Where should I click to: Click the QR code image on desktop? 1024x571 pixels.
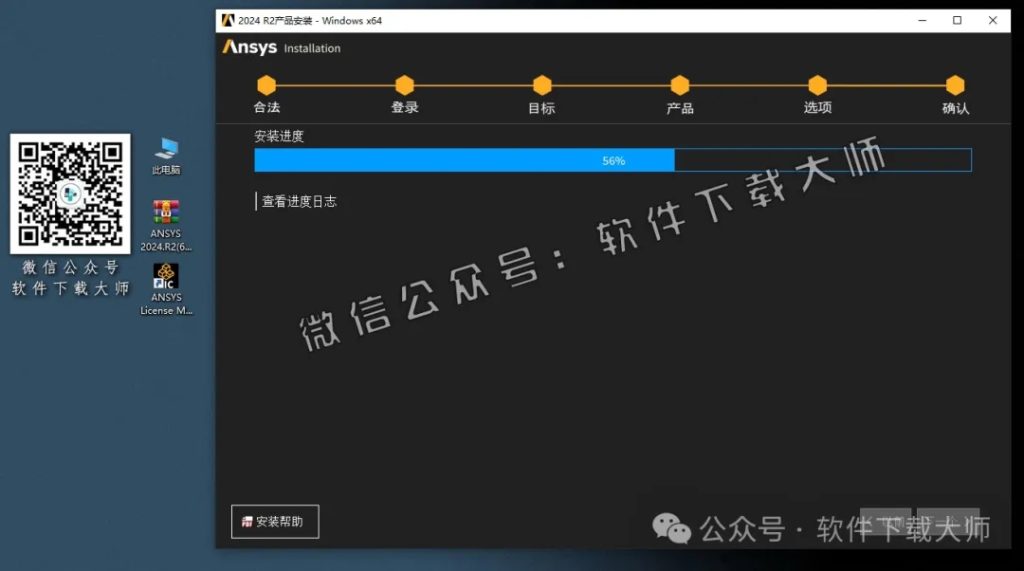[70, 193]
